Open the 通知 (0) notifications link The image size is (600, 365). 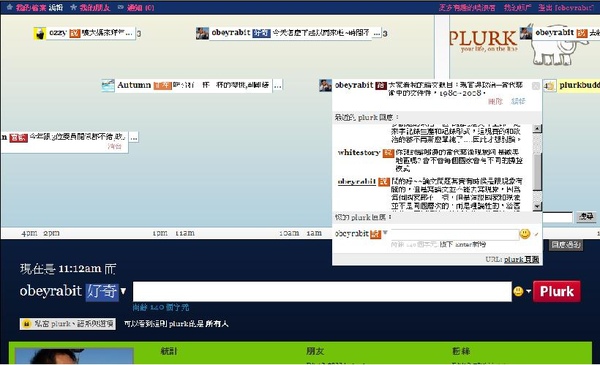click(140, 8)
